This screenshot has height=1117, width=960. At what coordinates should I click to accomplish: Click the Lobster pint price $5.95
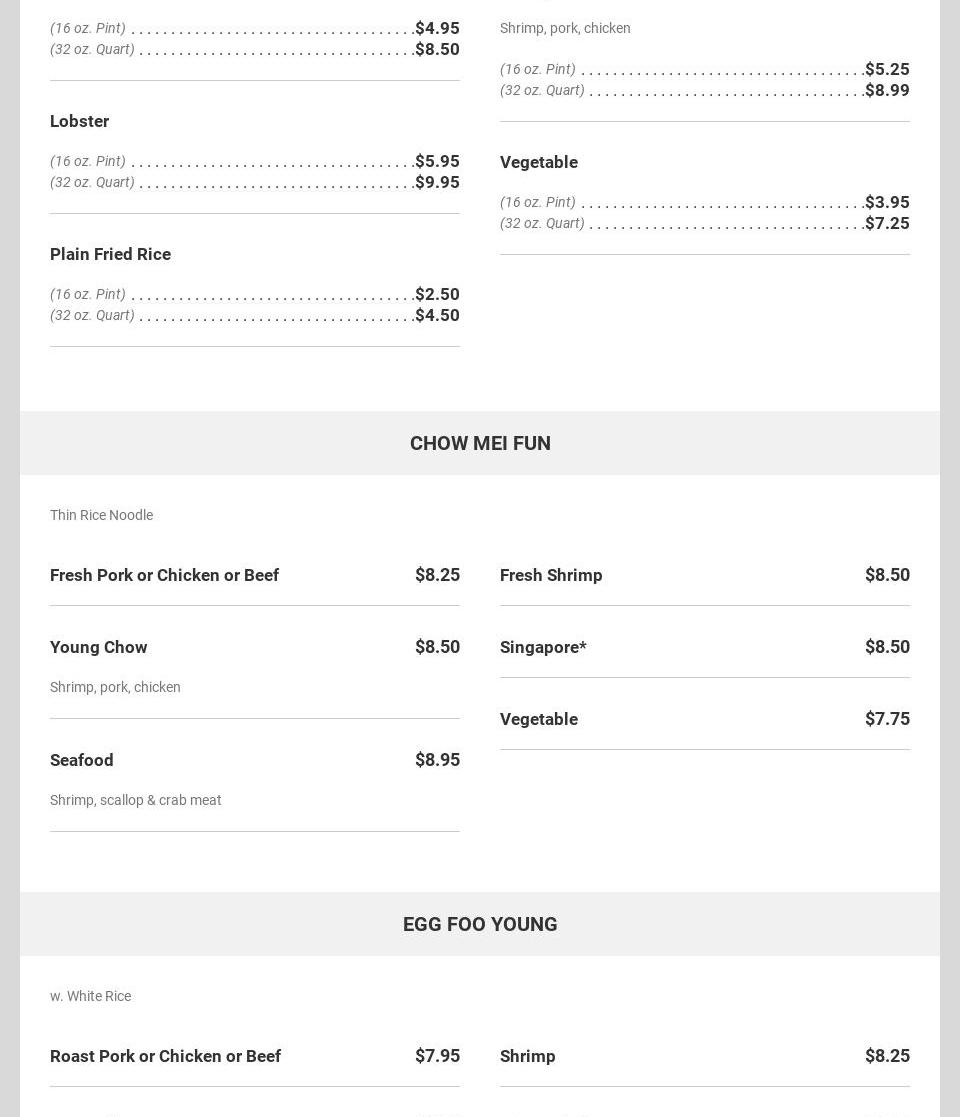[x=437, y=161]
